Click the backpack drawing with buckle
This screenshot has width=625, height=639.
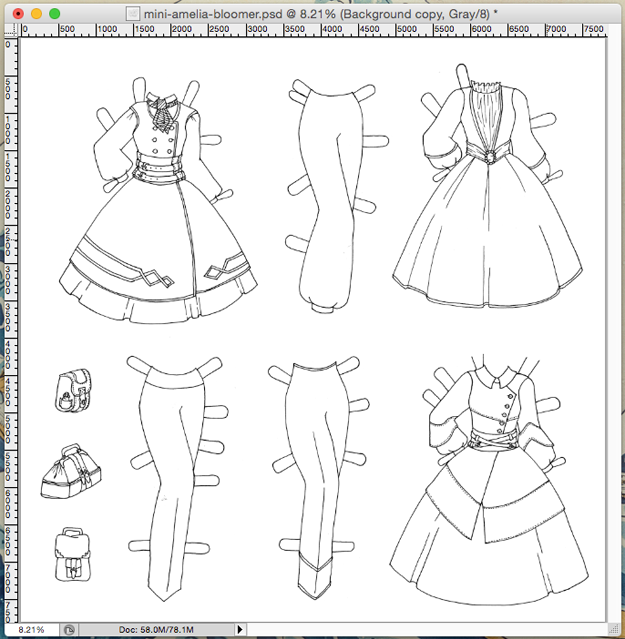tap(73, 554)
